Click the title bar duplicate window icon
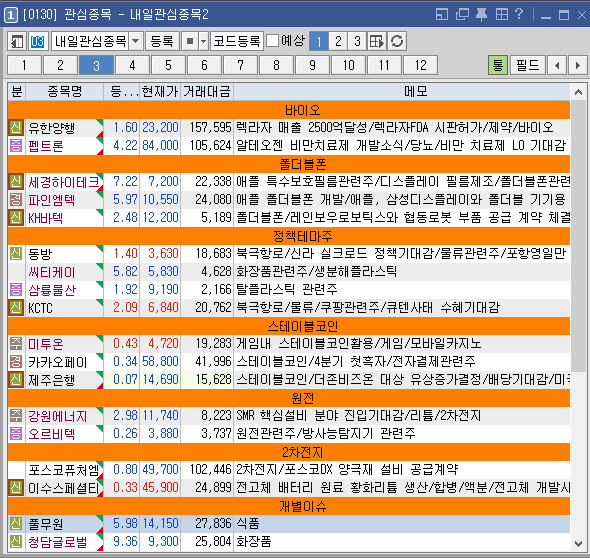This screenshot has height=558, width=590. coord(462,14)
